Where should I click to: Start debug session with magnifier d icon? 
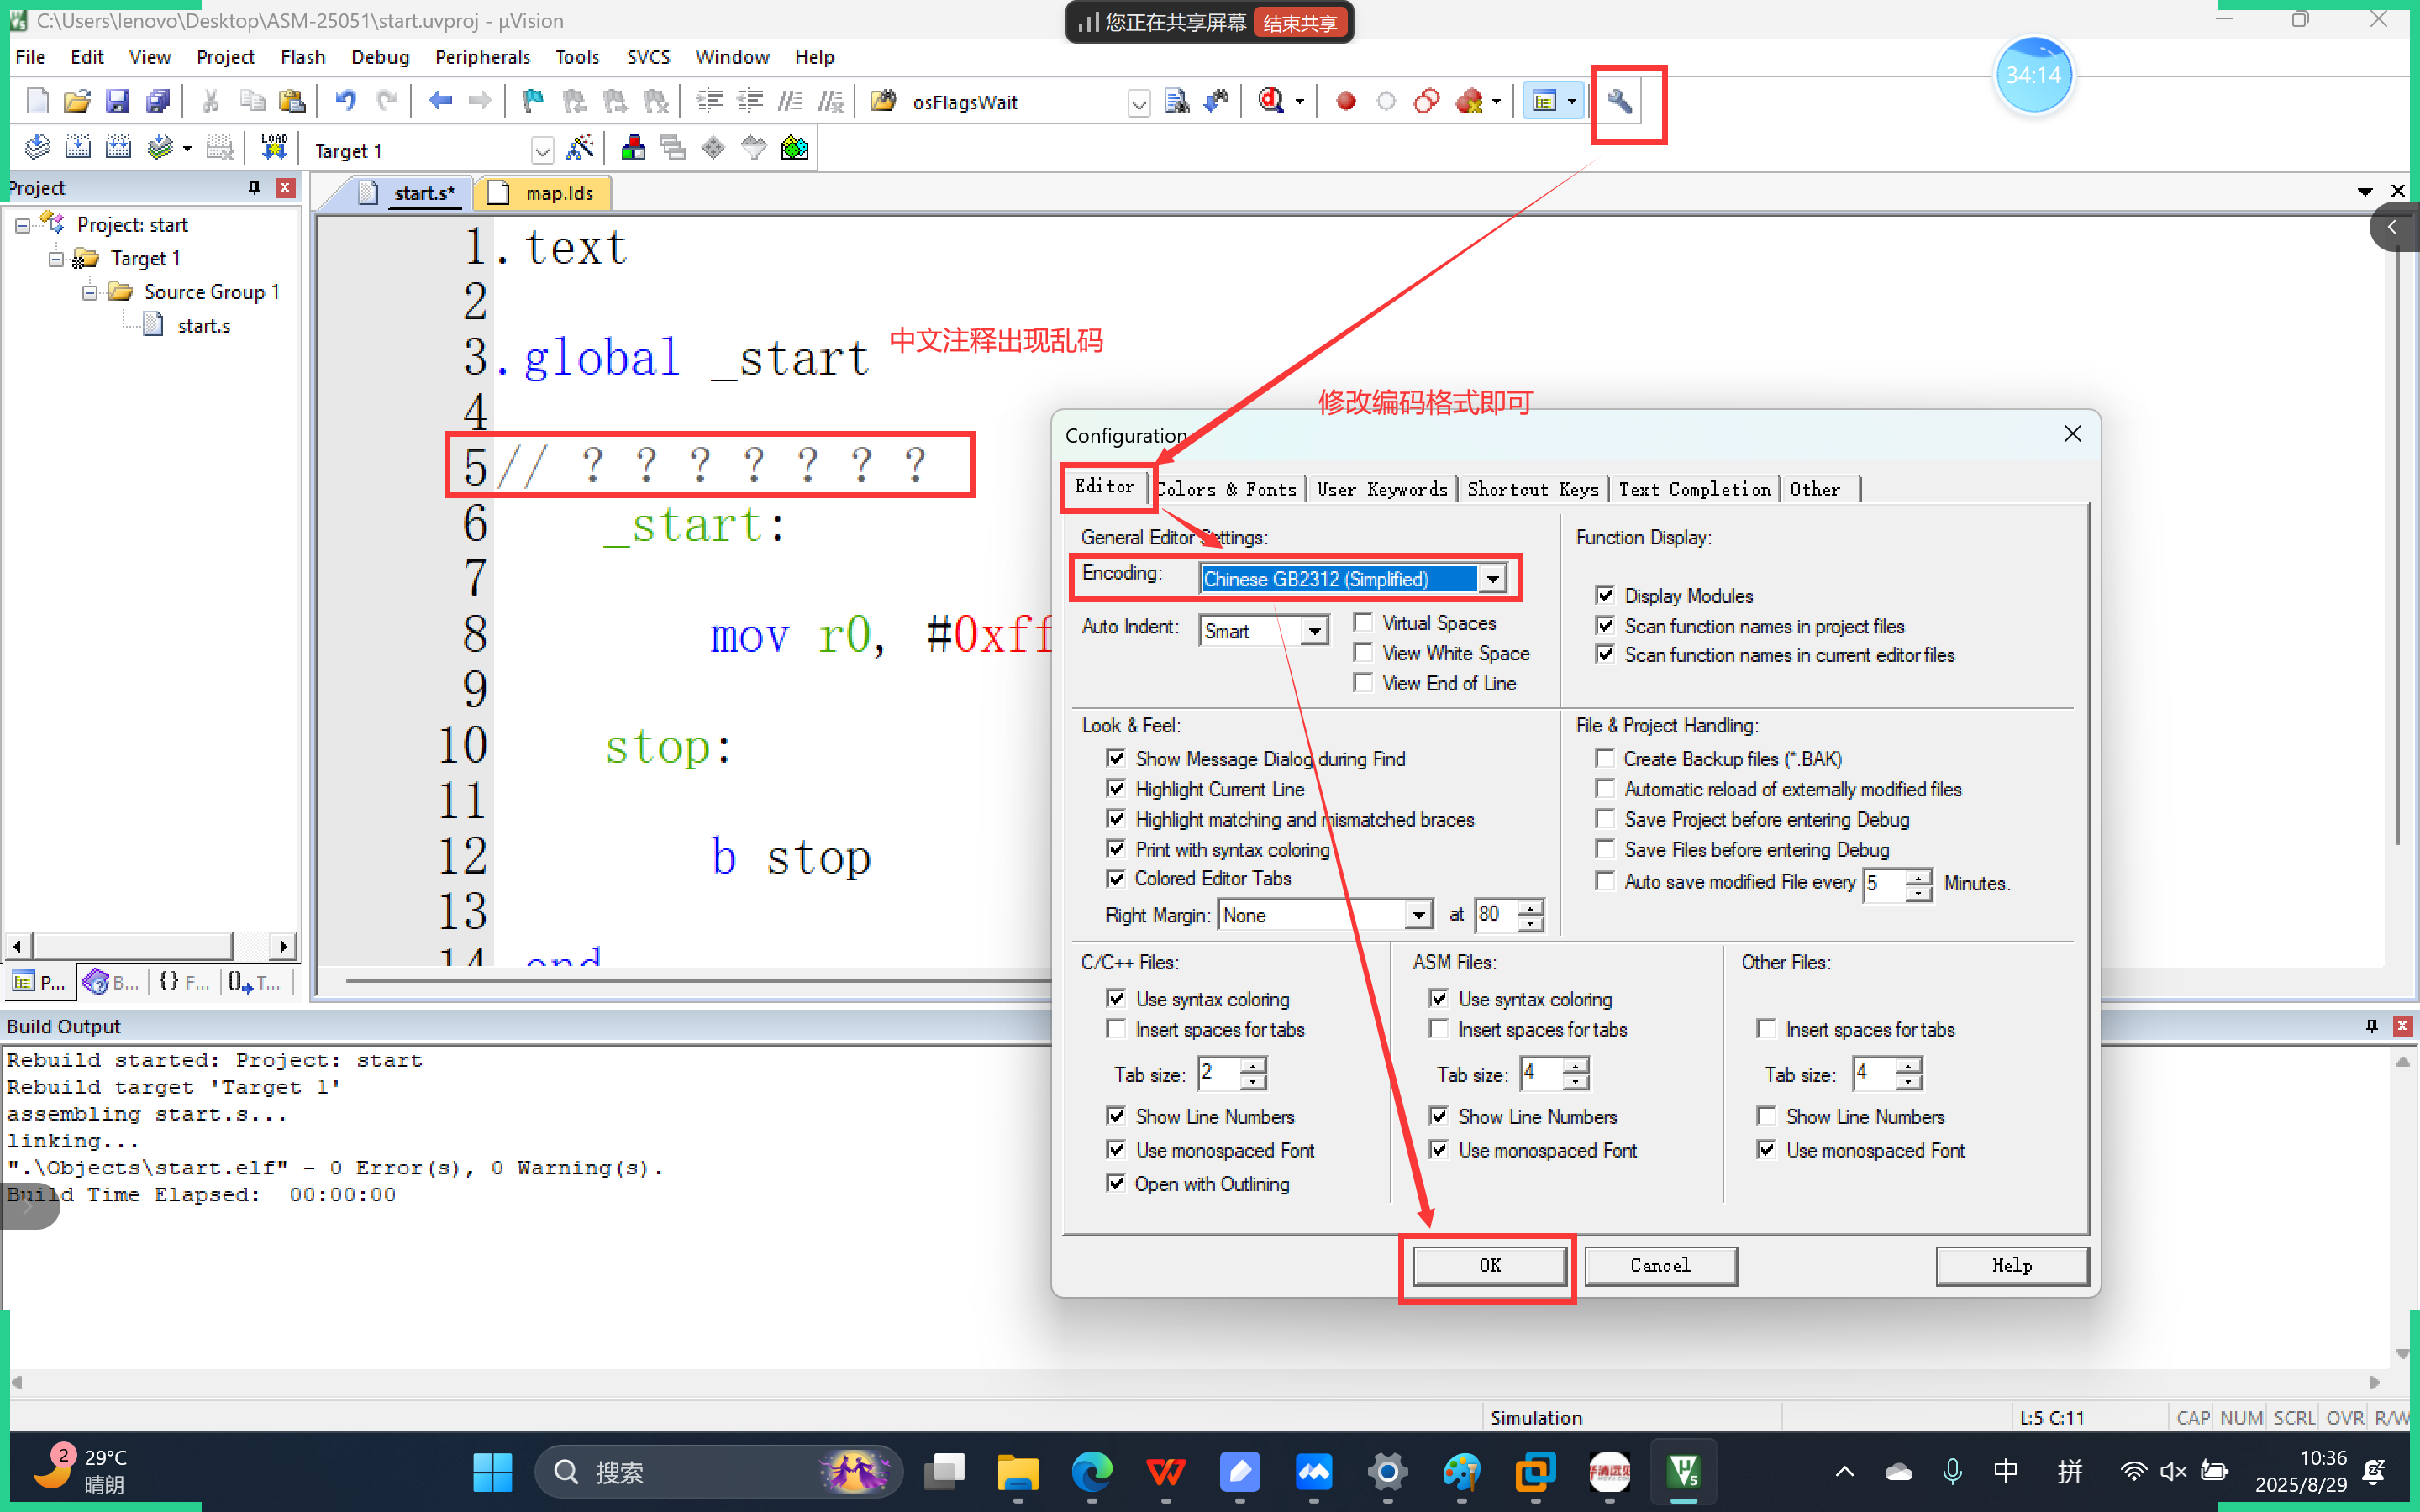pyautogui.click(x=1271, y=101)
